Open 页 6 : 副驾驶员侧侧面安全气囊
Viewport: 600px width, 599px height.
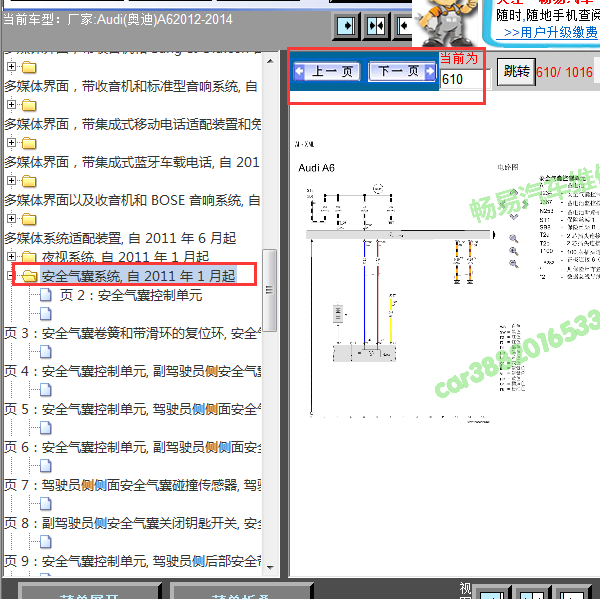[132, 447]
